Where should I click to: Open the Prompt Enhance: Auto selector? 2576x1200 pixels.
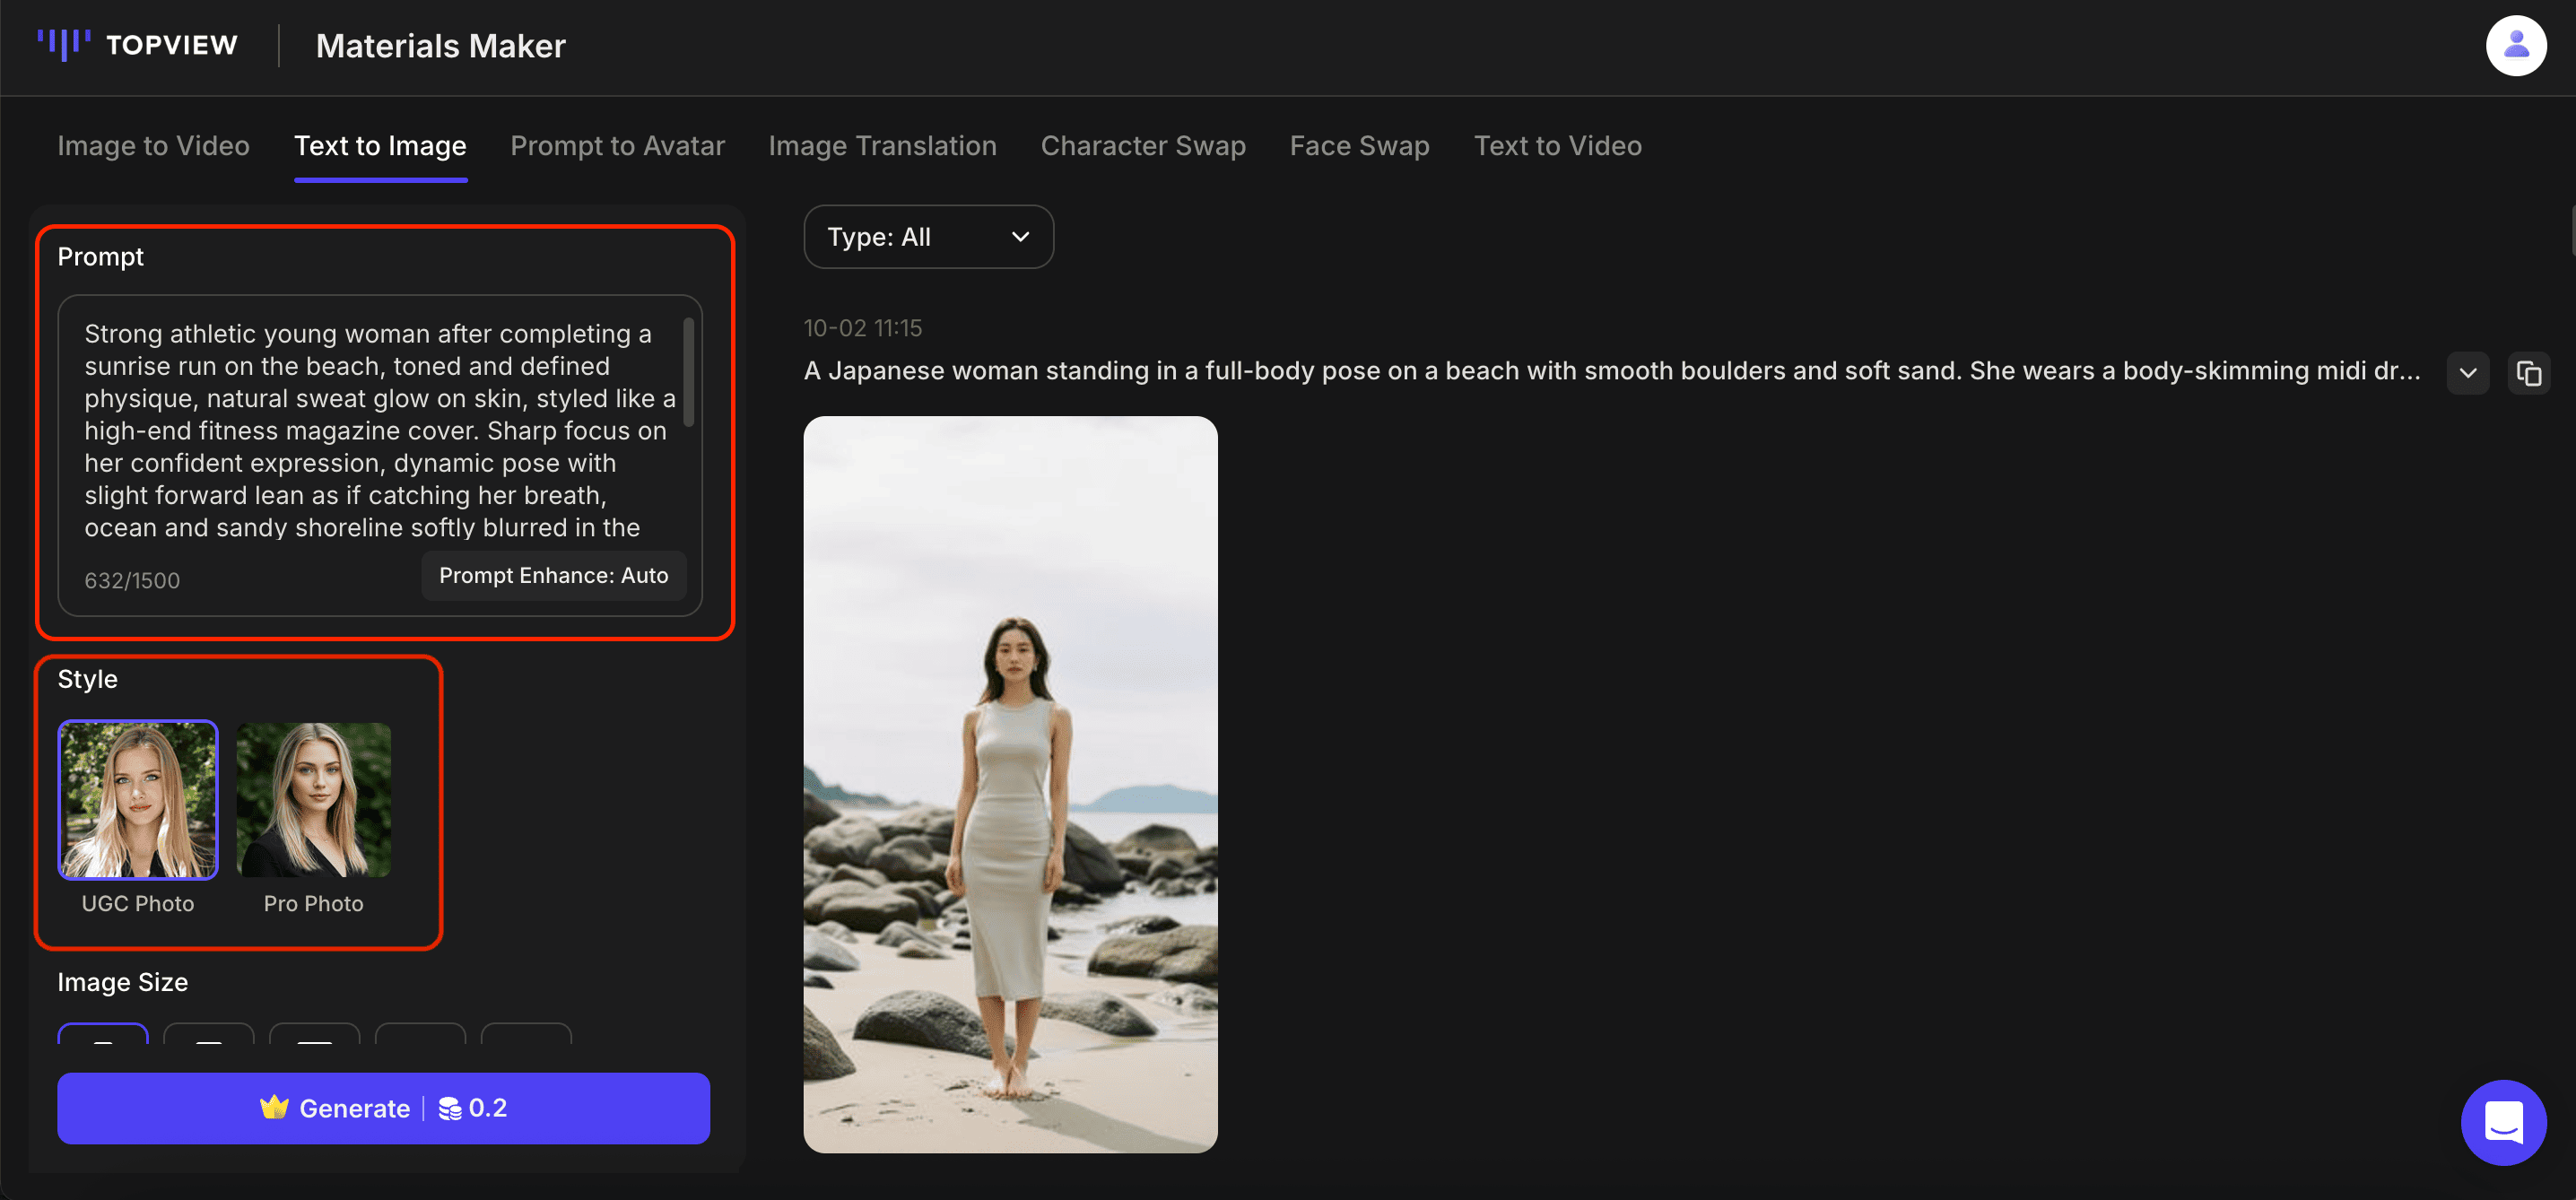(x=553, y=575)
